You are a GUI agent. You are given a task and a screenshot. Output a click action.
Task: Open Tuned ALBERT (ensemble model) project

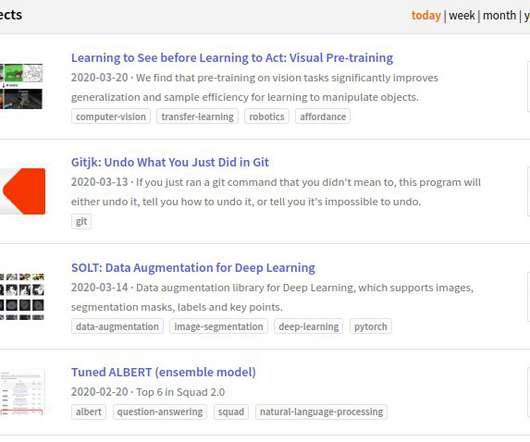point(163,372)
